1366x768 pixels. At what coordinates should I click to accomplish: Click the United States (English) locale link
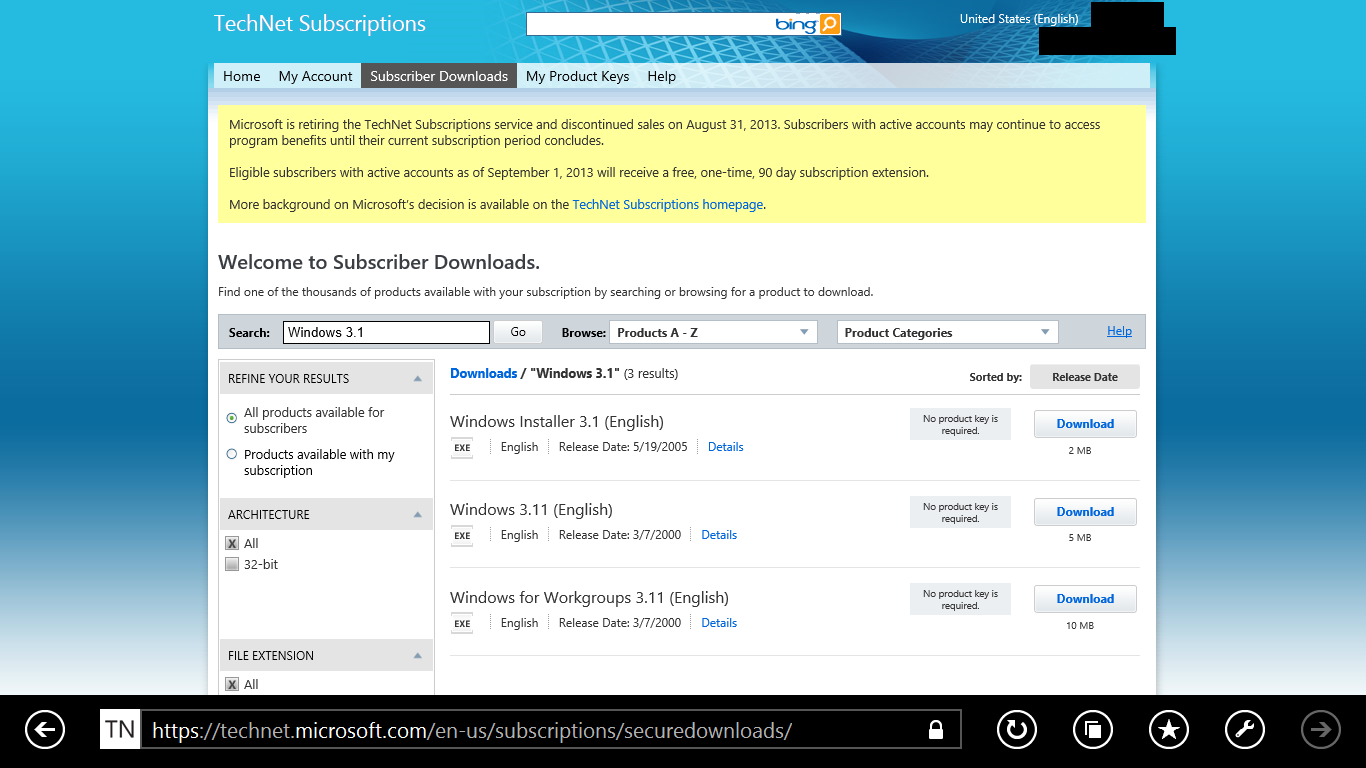tap(1019, 19)
